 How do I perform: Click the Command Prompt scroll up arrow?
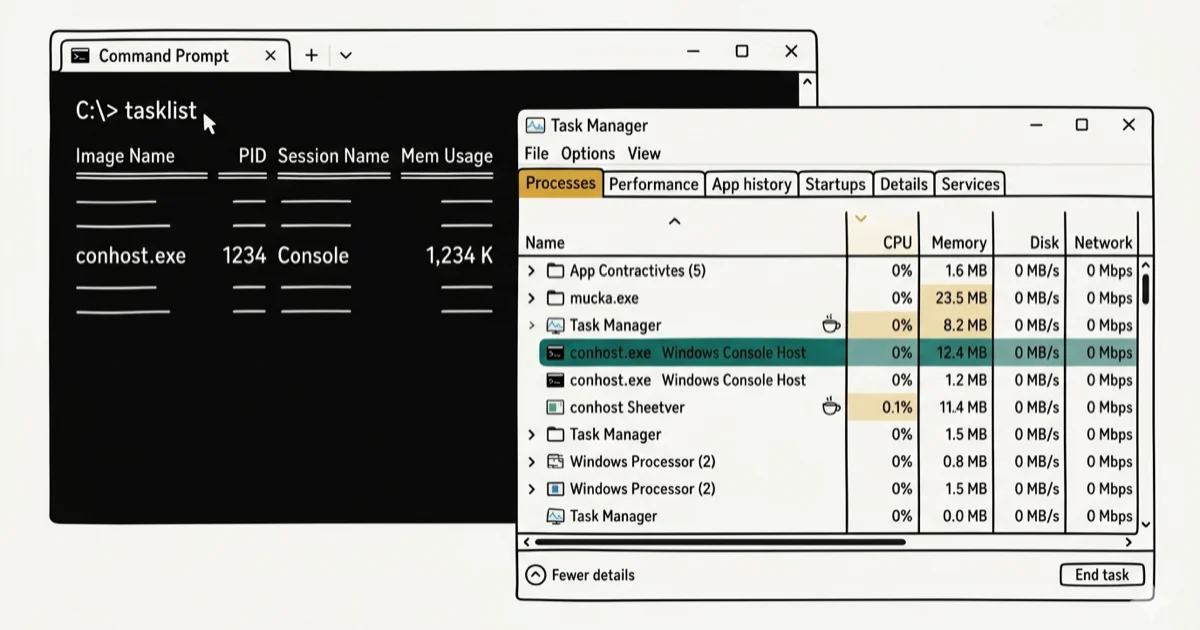click(x=808, y=85)
